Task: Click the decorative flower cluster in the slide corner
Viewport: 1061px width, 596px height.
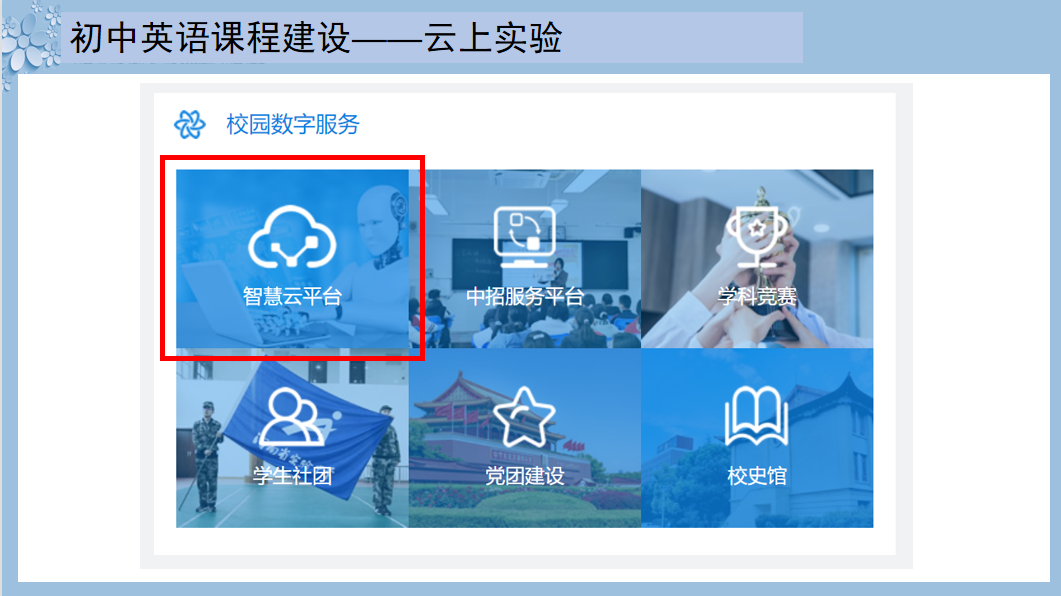Action: (30, 41)
